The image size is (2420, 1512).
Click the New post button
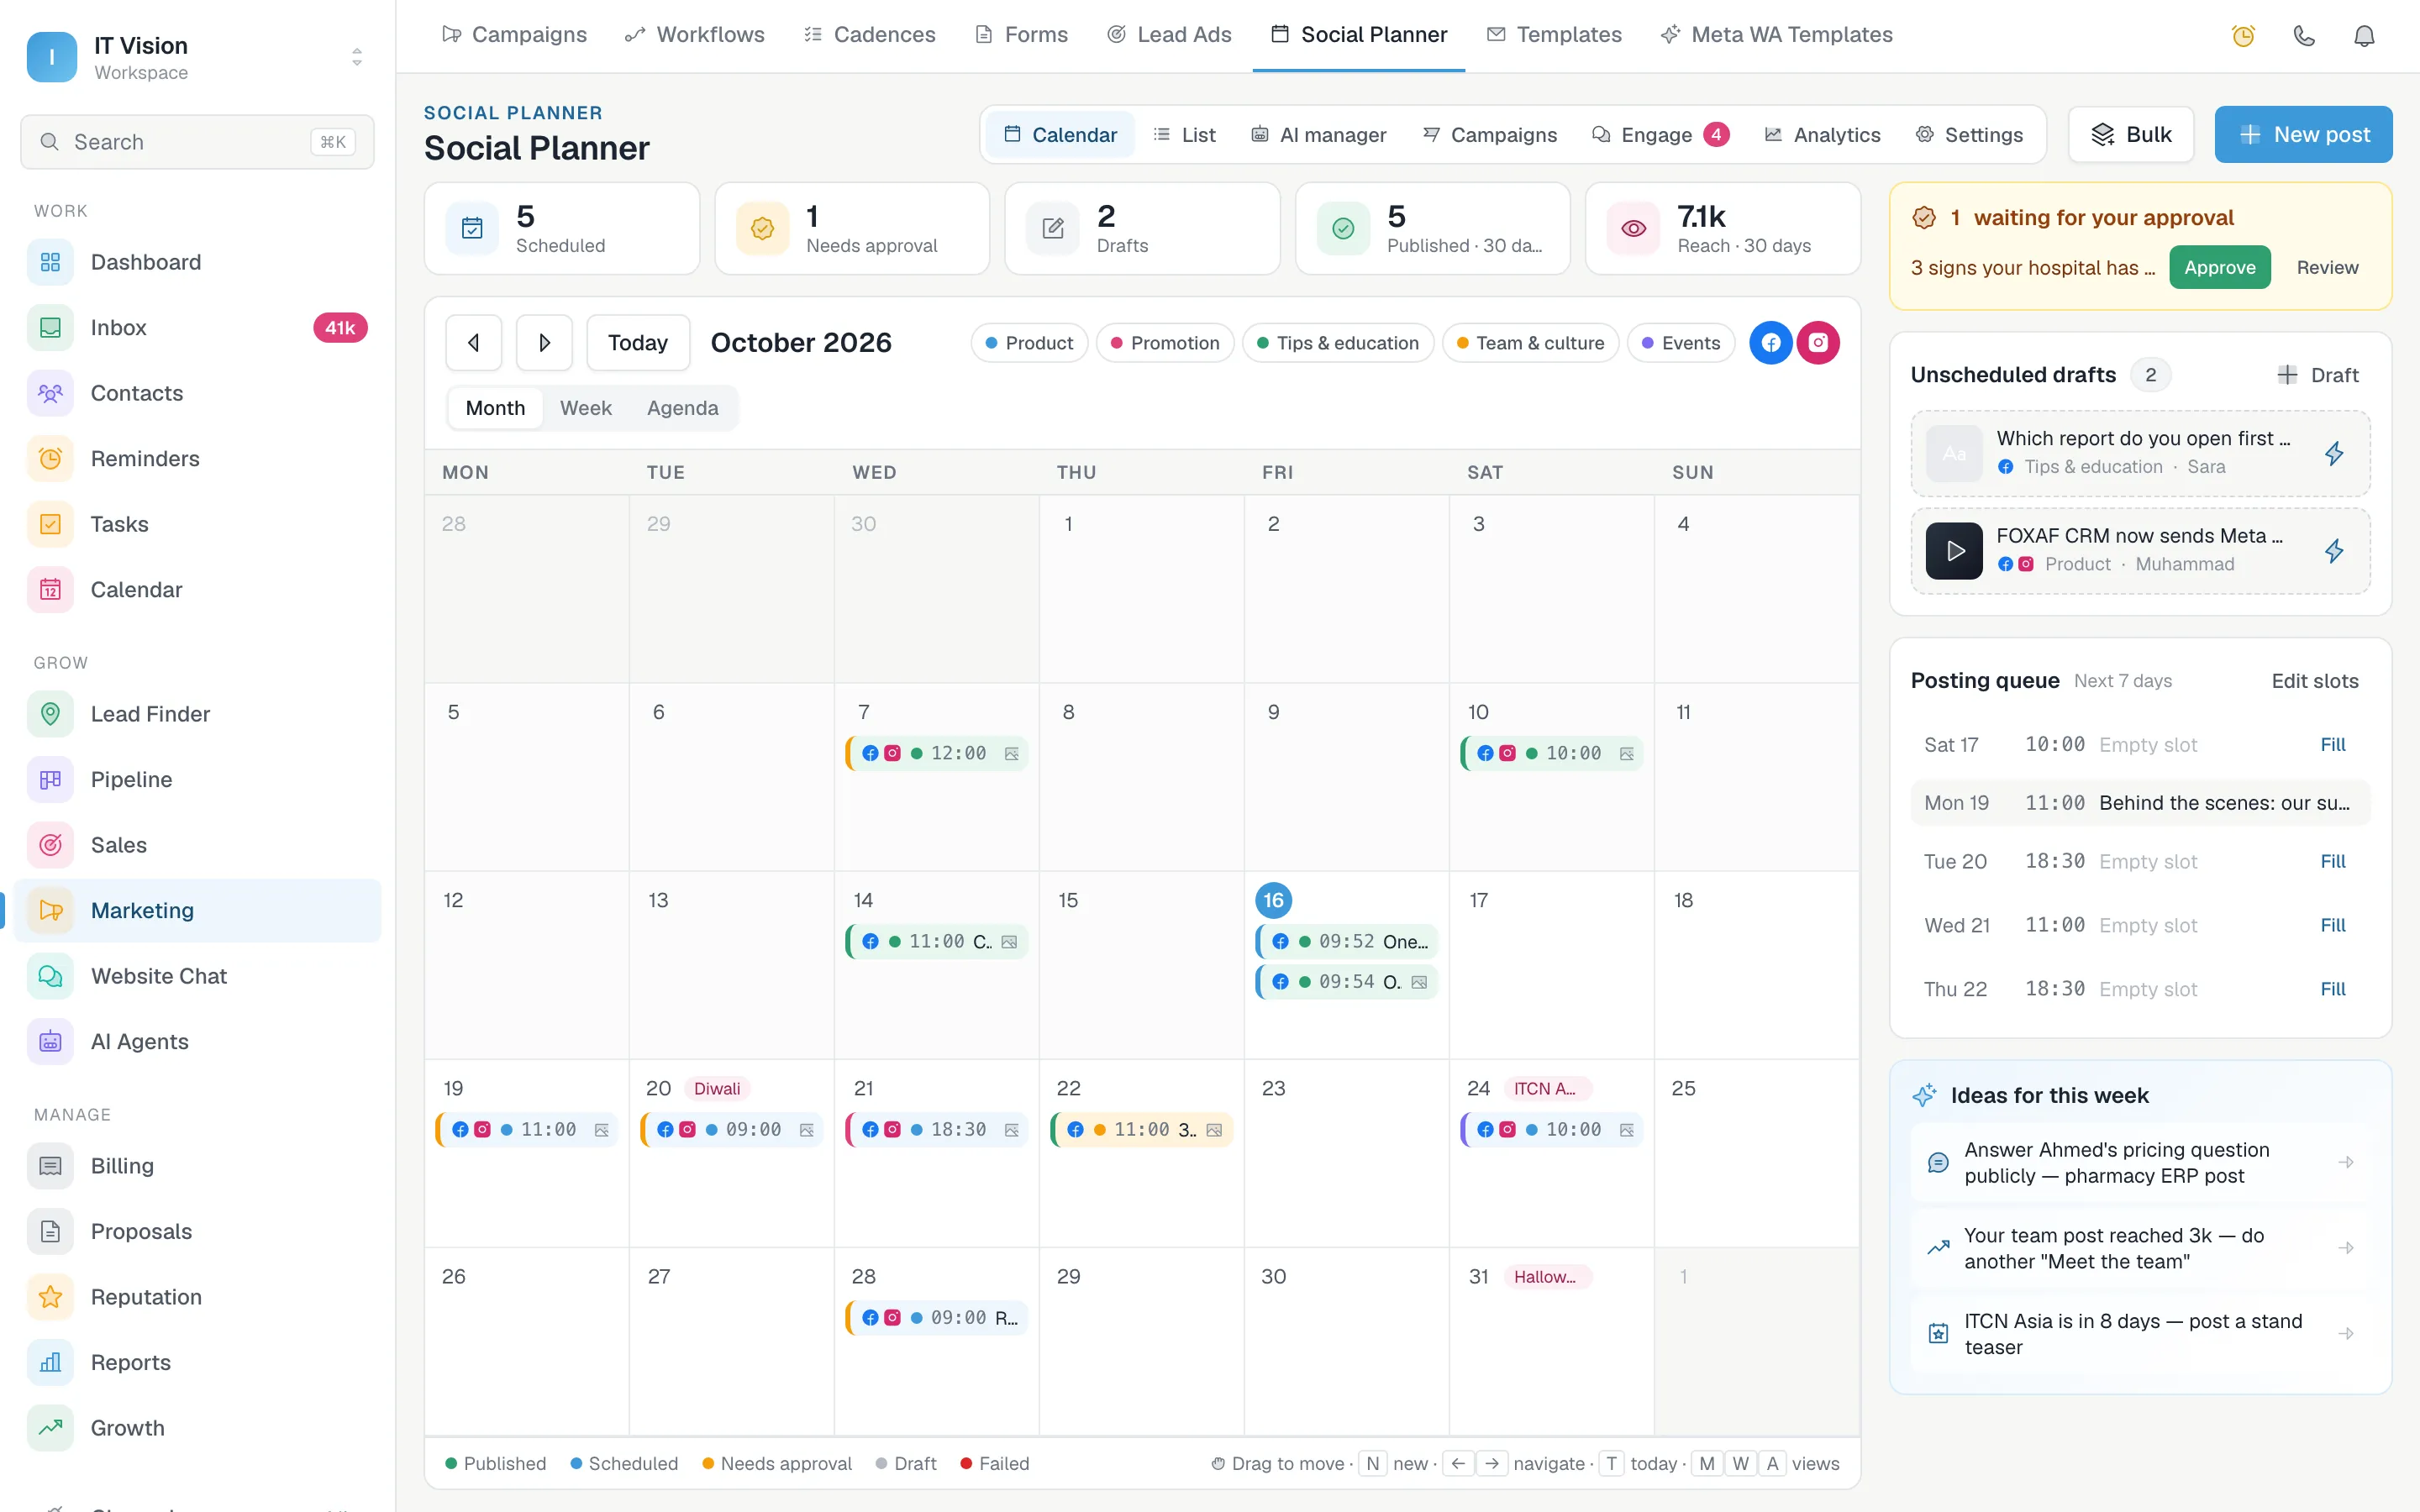pos(2303,135)
